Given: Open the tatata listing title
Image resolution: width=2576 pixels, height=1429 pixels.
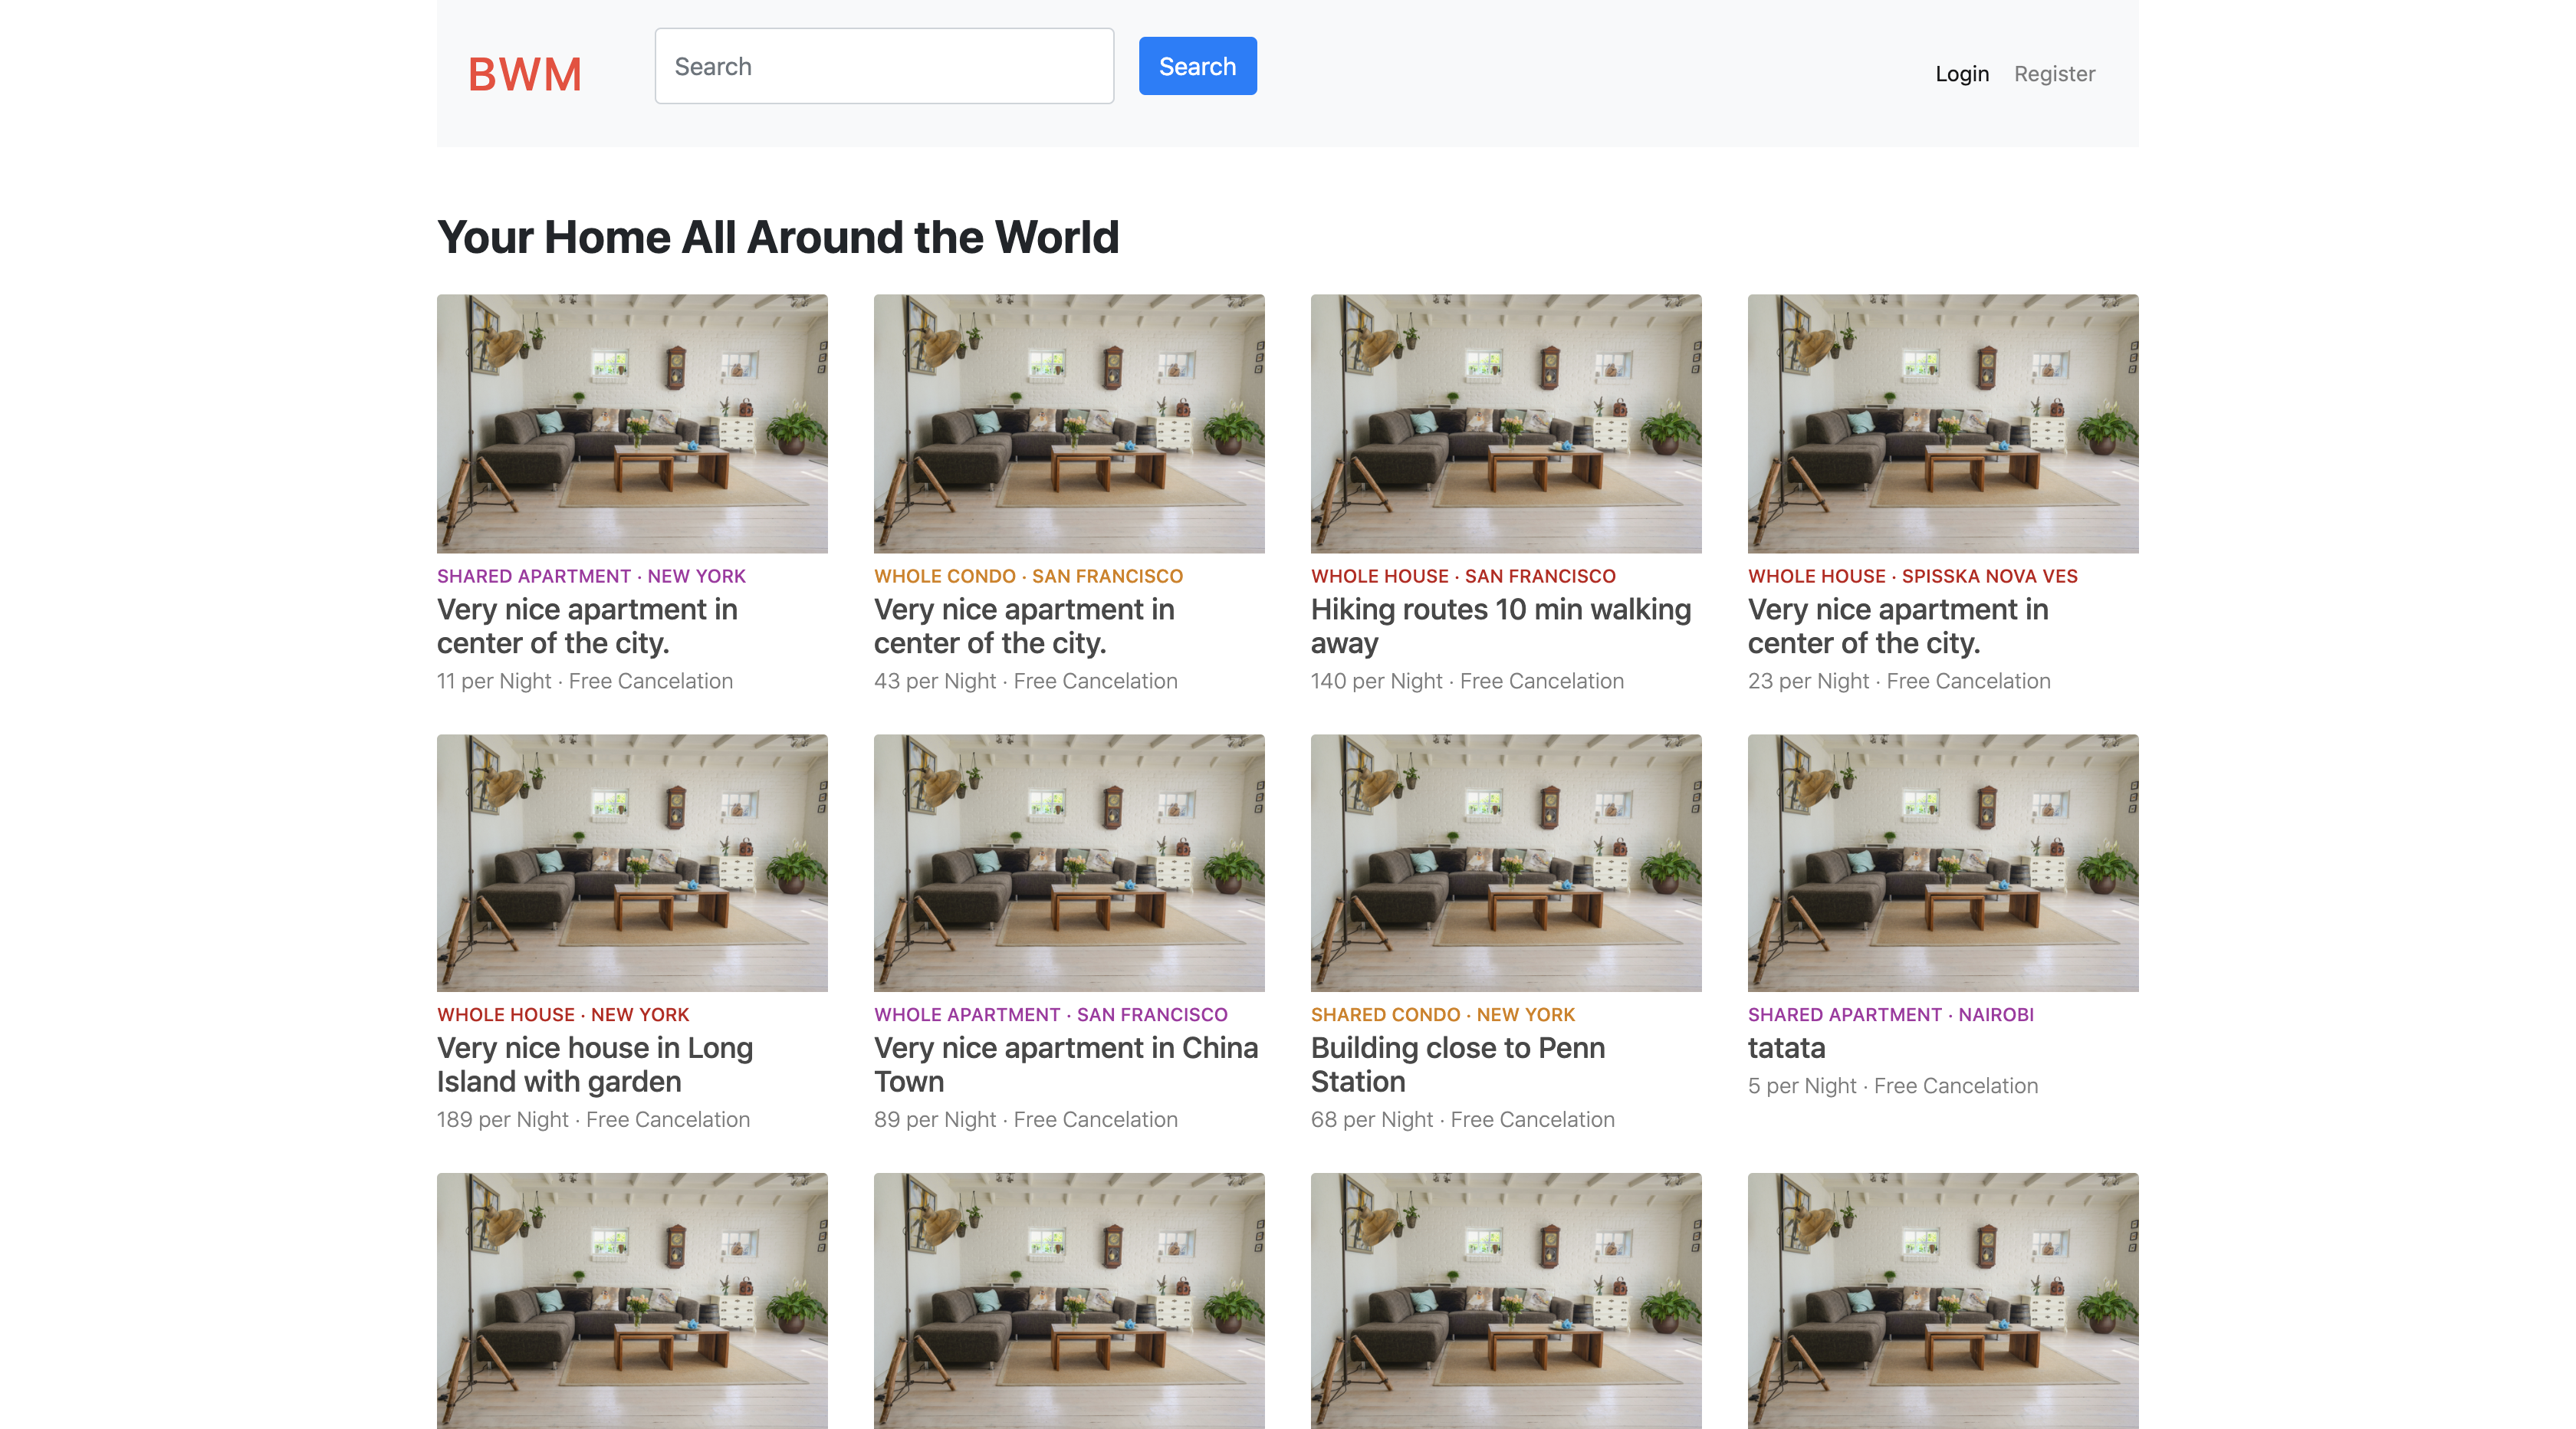Looking at the screenshot, I should (1786, 1048).
